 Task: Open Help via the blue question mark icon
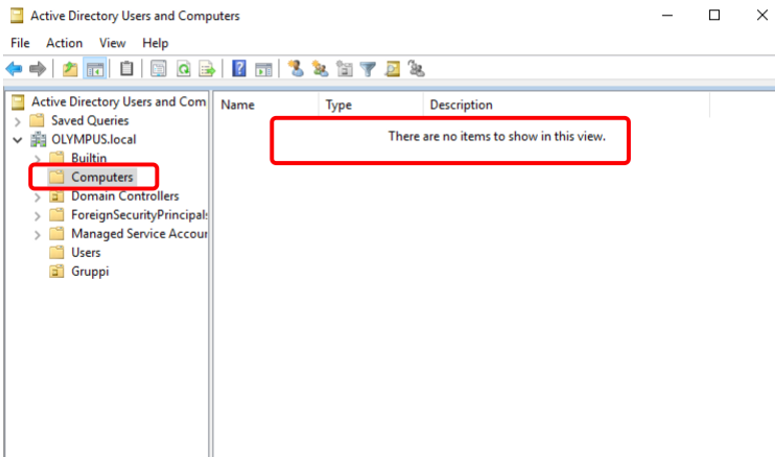pyautogui.click(x=240, y=69)
